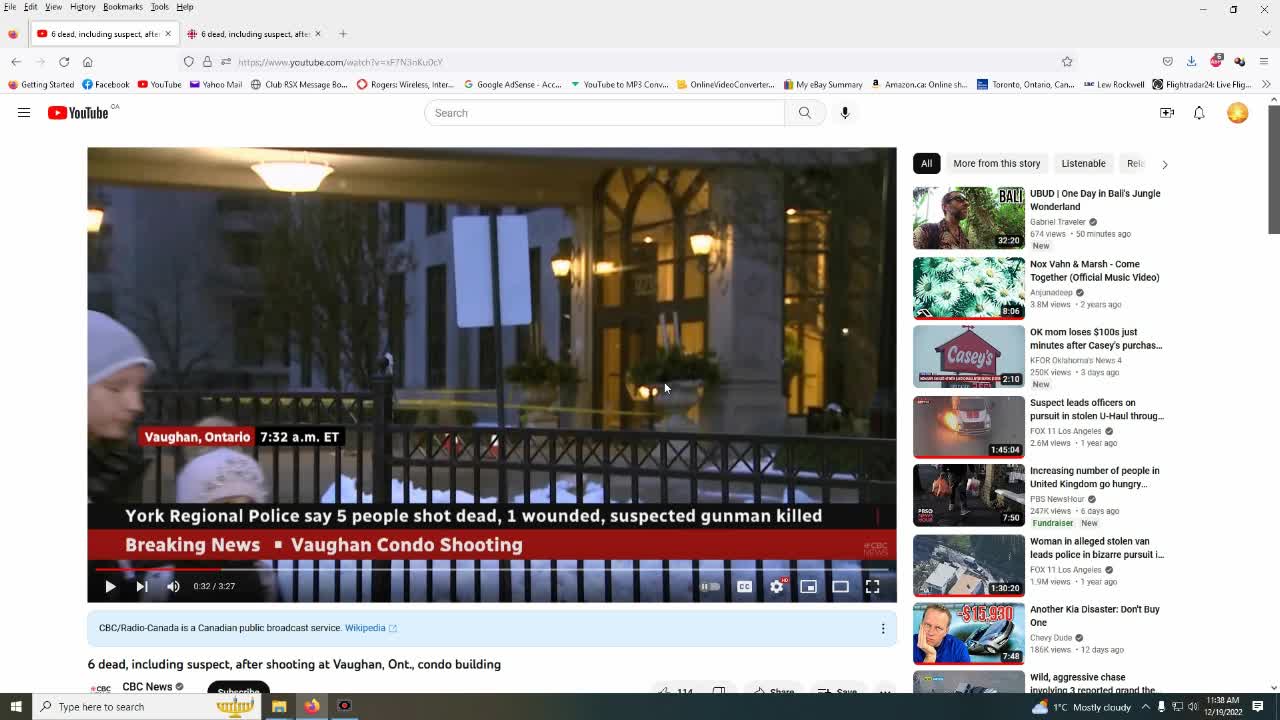1280x720 pixels.
Task: Close the first YouTube tab
Action: (168, 34)
